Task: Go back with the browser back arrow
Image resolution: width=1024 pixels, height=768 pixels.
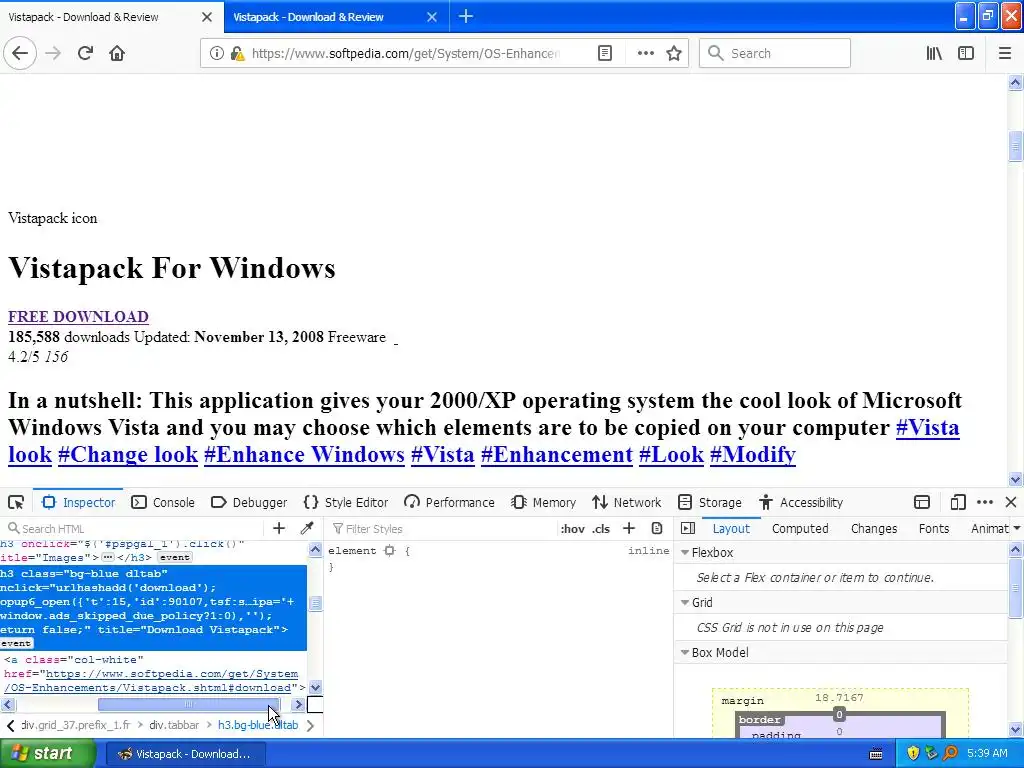Action: [20, 53]
